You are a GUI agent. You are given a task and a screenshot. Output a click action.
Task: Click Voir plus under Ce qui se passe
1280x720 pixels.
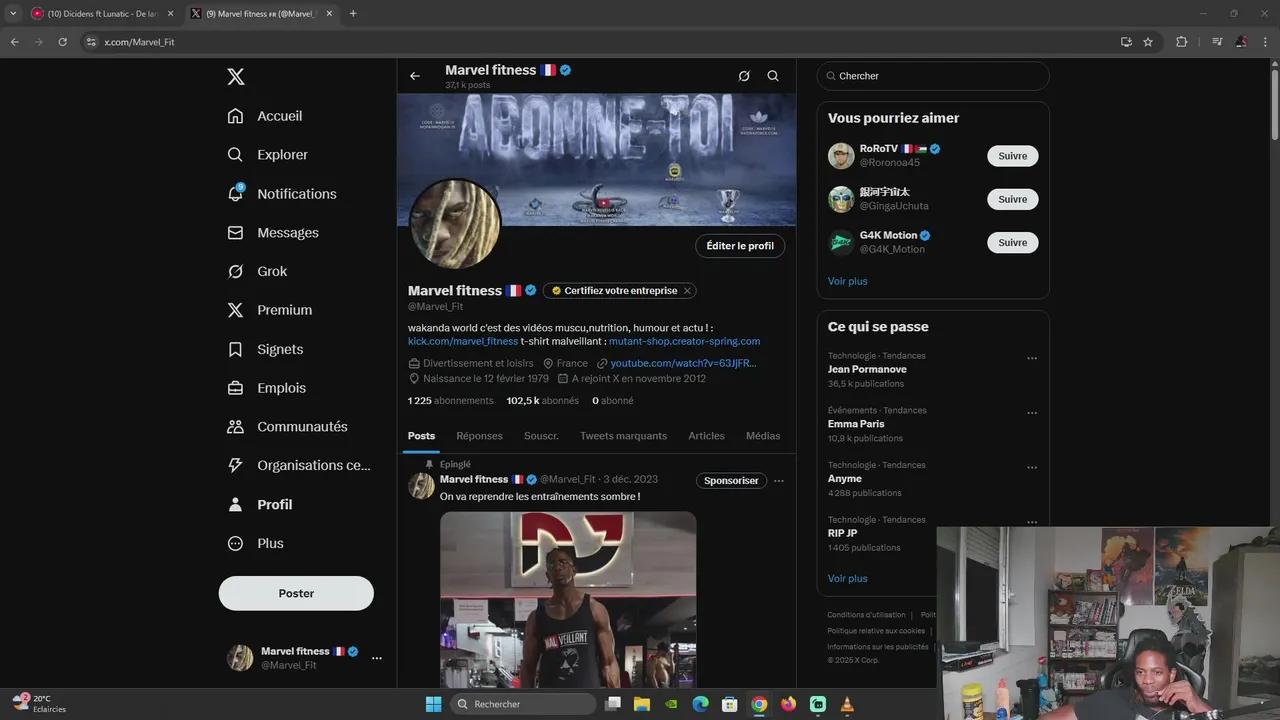(x=848, y=578)
